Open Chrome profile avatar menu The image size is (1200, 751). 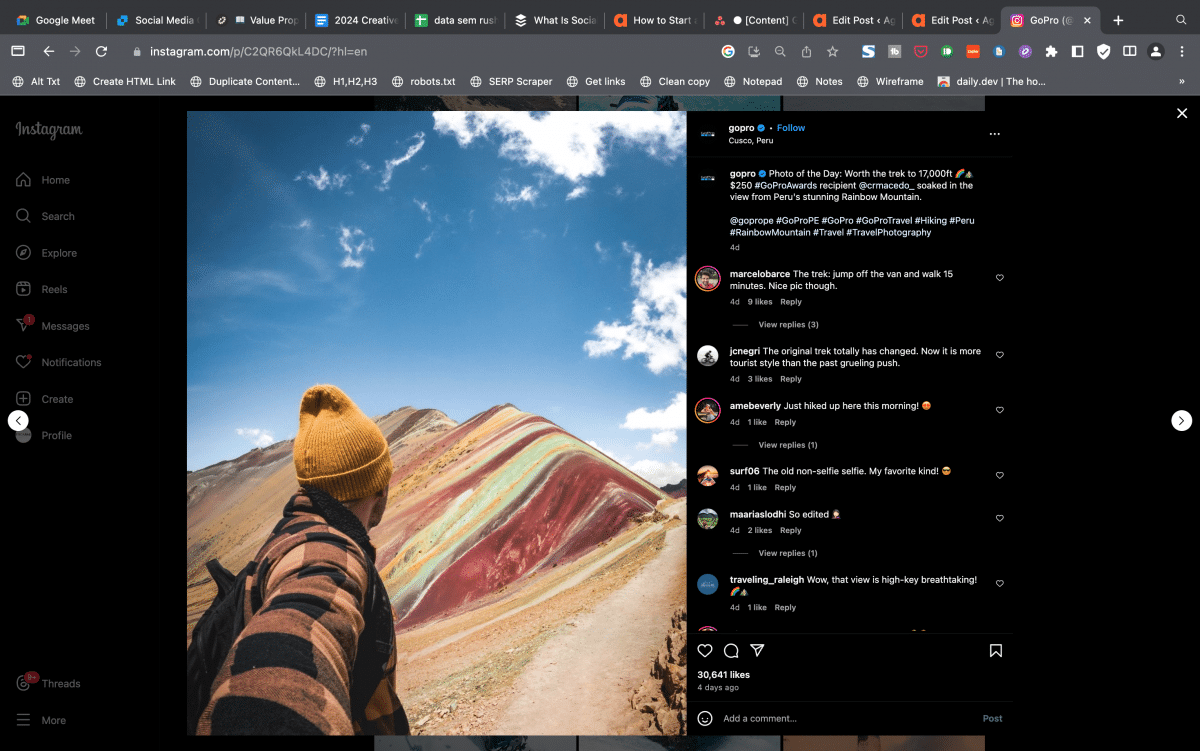[x=1156, y=51]
